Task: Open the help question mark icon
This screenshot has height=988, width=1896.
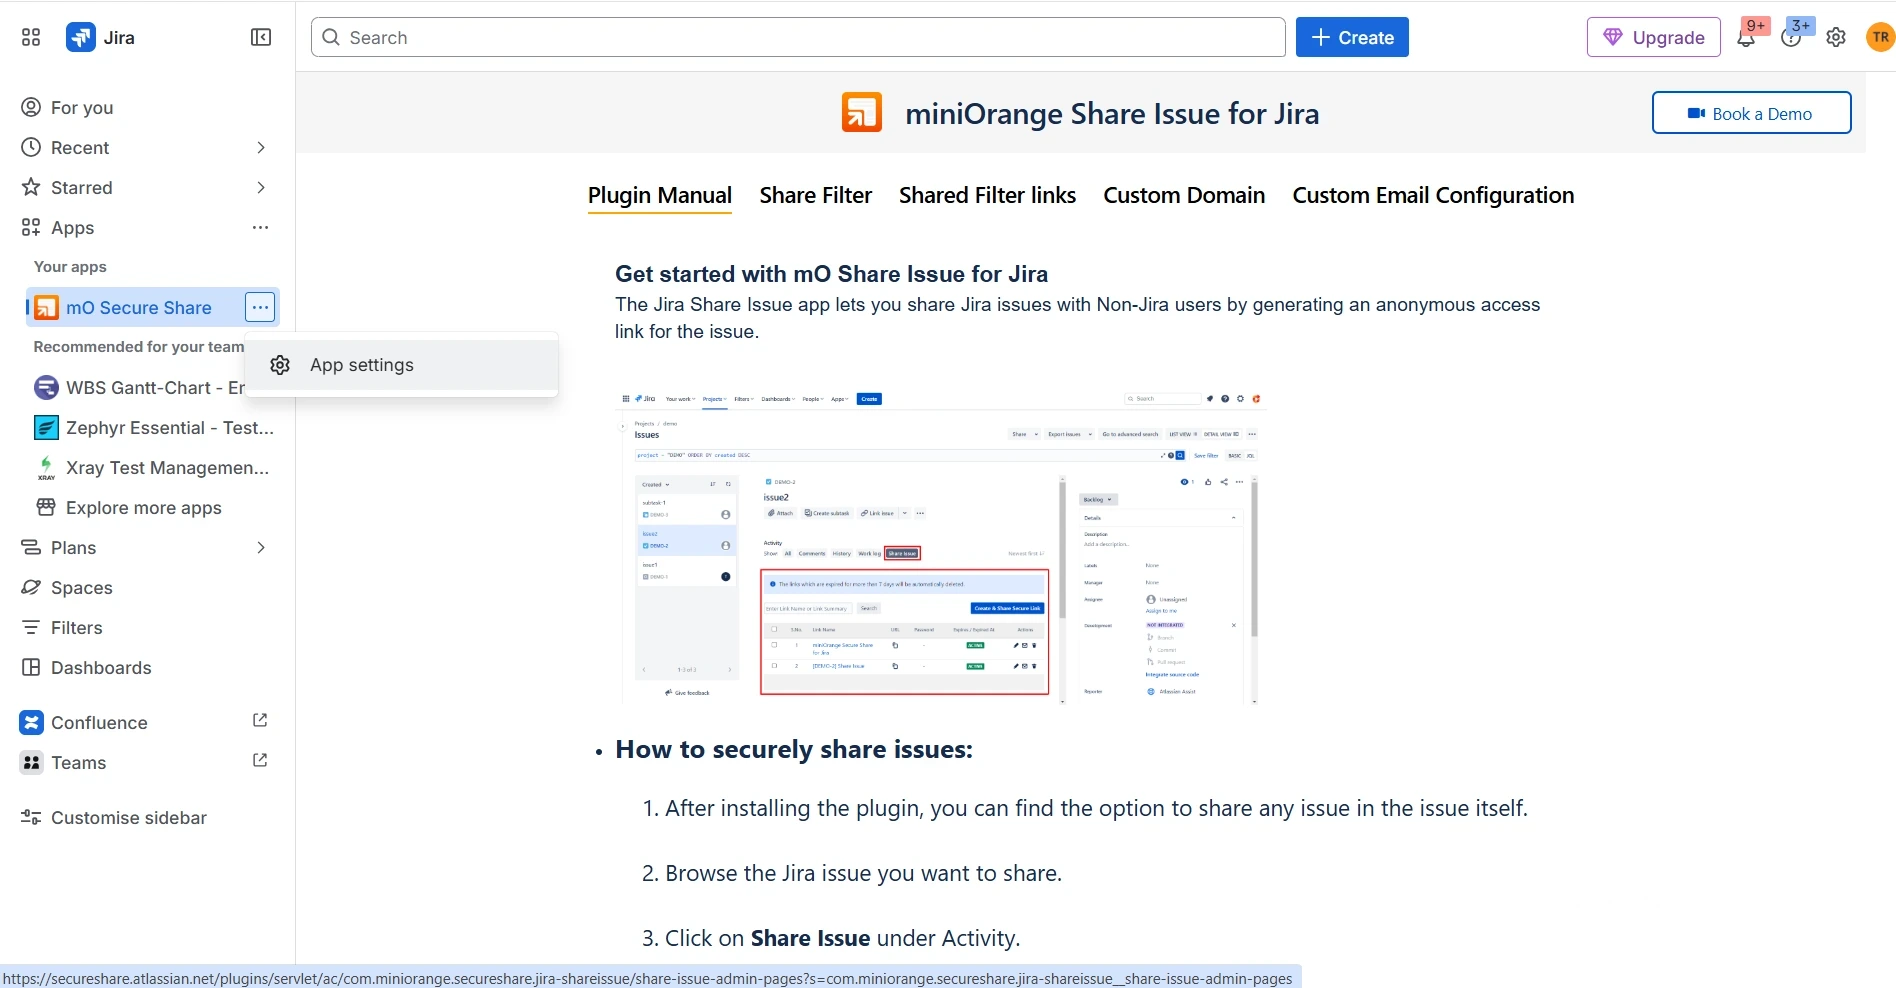Action: click(1791, 38)
